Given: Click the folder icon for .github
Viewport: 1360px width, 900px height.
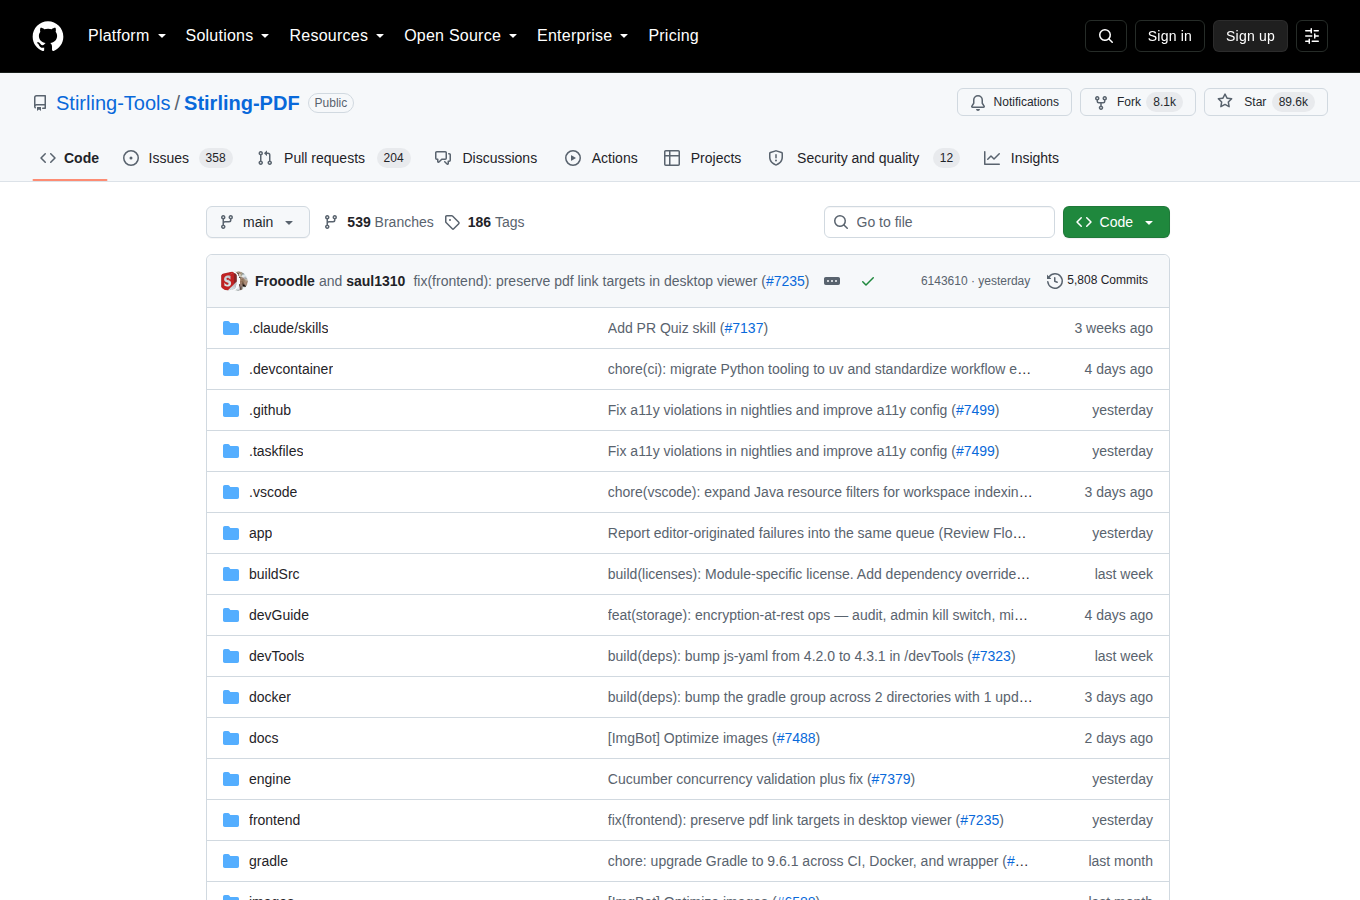Looking at the screenshot, I should [231, 410].
